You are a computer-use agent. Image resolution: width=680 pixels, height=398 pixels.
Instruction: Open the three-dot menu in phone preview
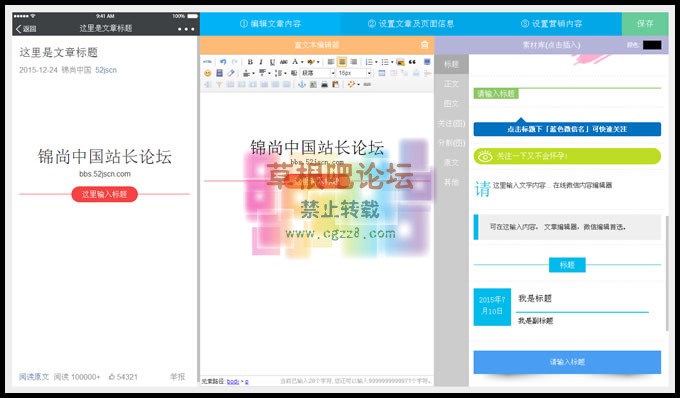[186, 29]
